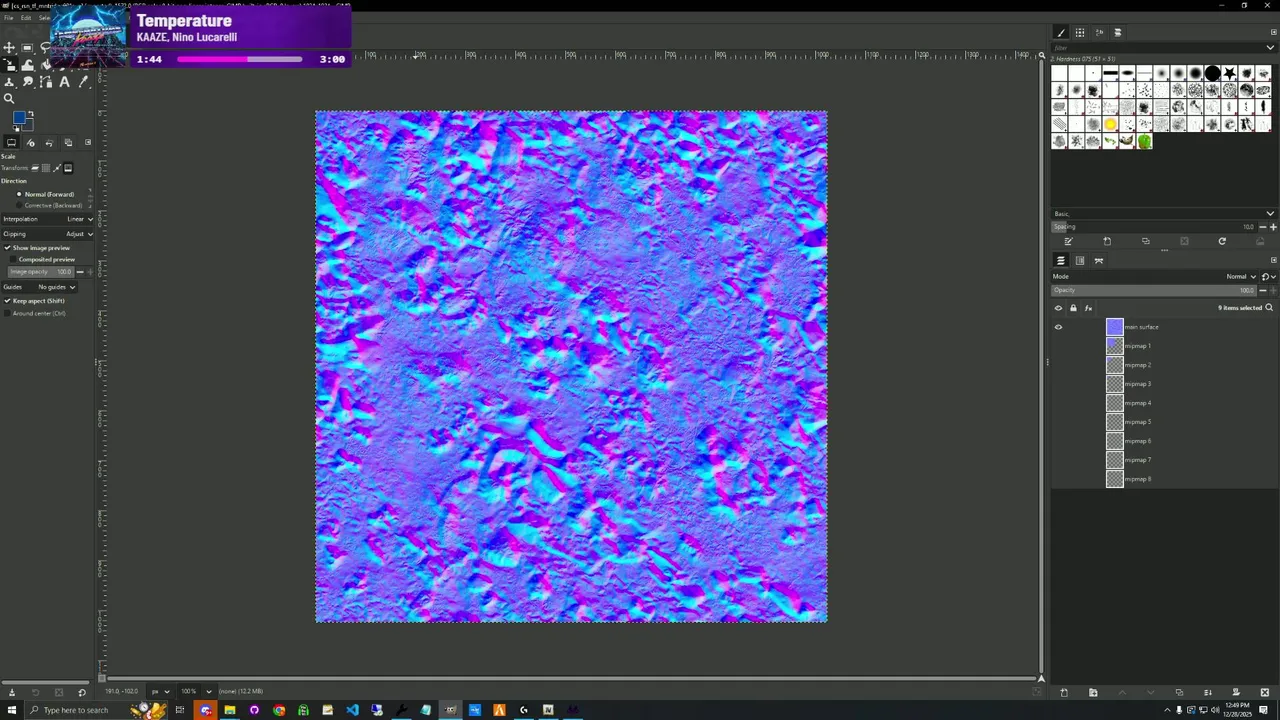Open the Device Status tab
The width and height of the screenshot is (1280, 720).
coord(30,143)
